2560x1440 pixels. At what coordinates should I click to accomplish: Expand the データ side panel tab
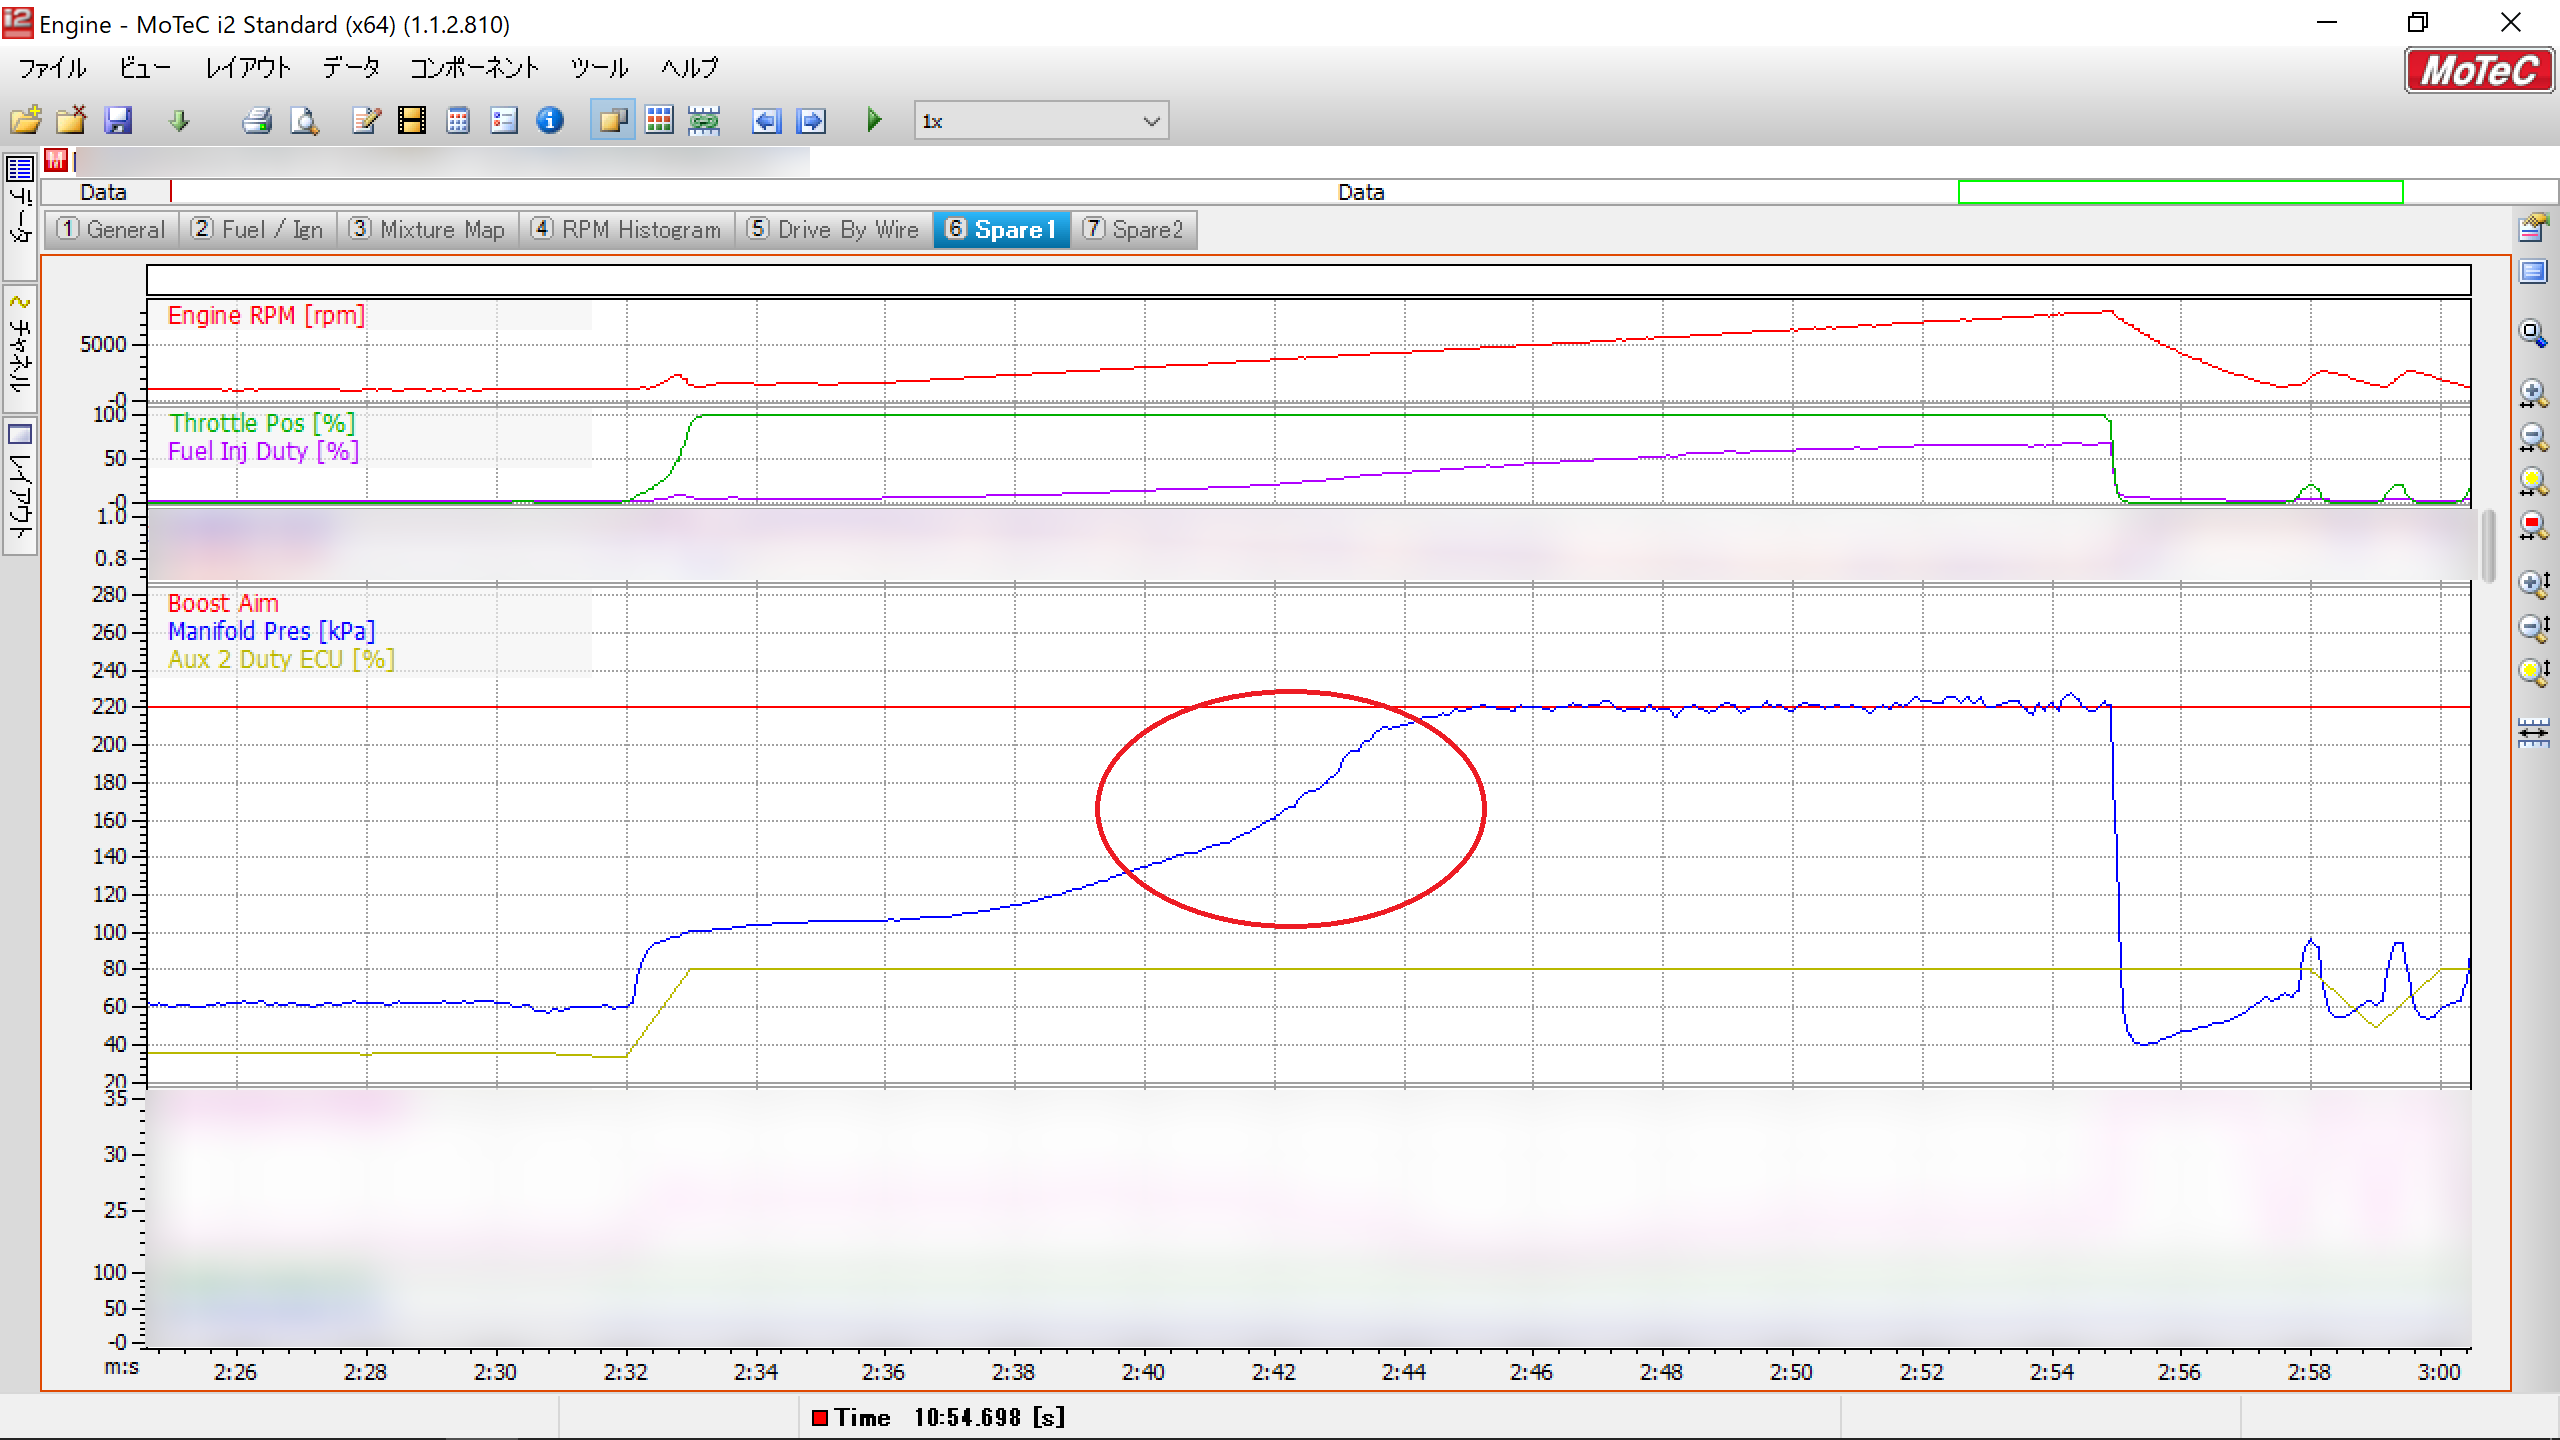20,215
